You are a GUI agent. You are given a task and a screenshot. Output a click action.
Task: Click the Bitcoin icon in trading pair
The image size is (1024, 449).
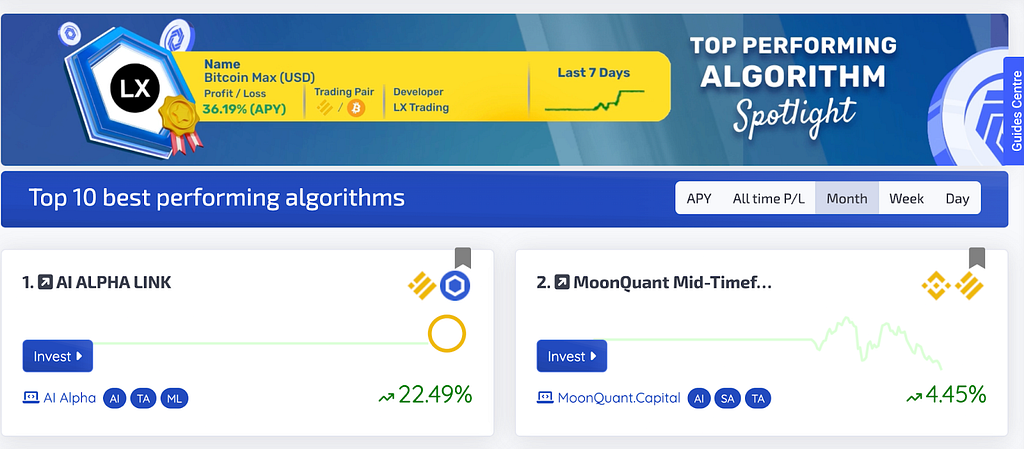pyautogui.click(x=356, y=108)
